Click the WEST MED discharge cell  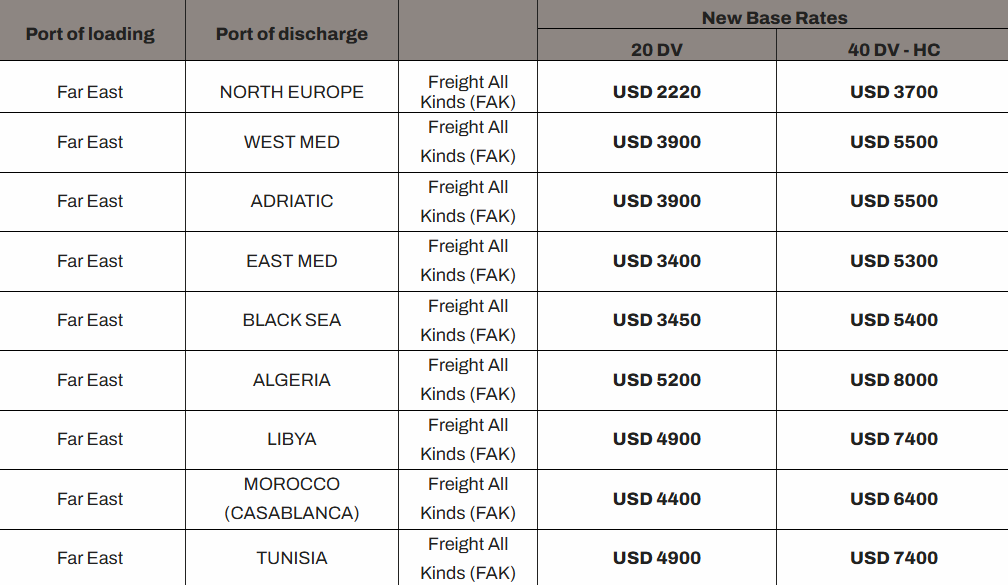point(291,142)
